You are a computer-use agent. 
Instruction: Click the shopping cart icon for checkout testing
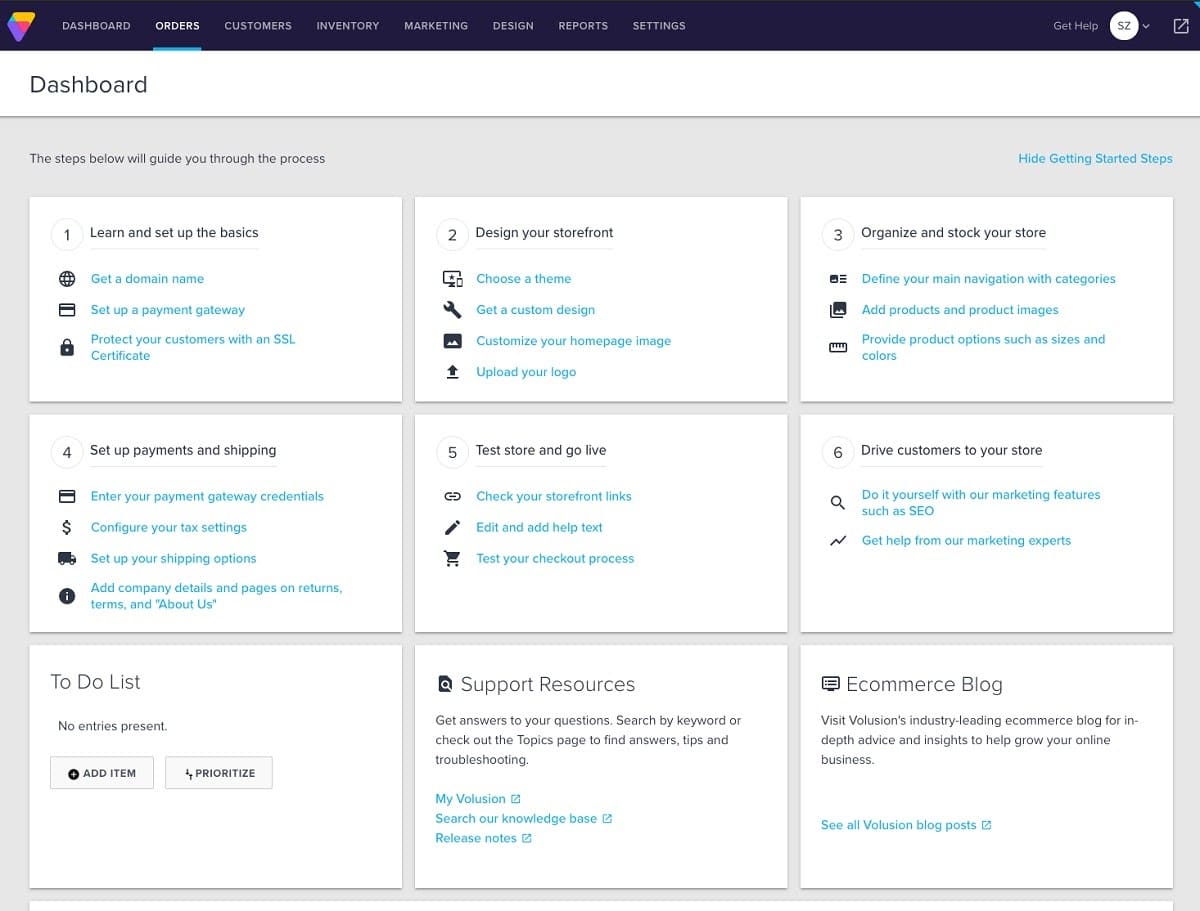[452, 558]
